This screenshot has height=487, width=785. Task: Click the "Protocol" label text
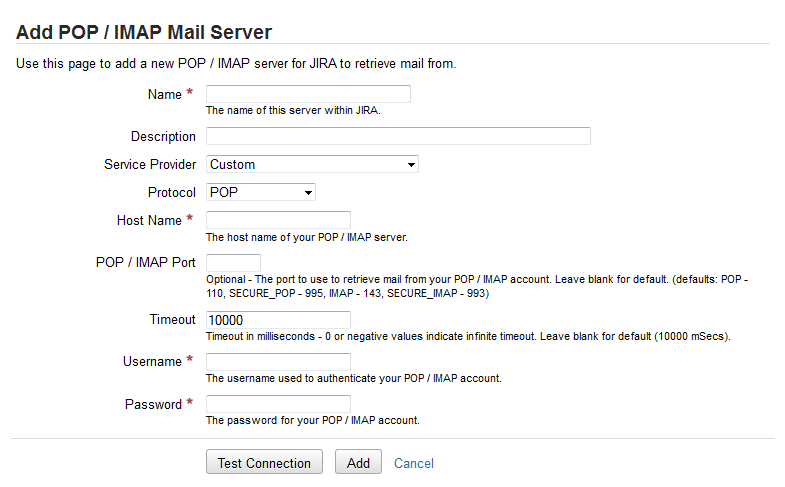tap(171, 192)
